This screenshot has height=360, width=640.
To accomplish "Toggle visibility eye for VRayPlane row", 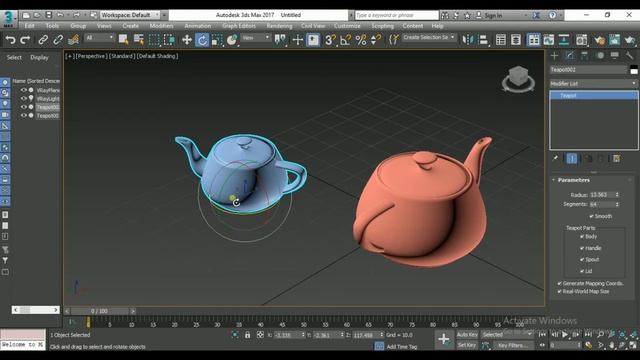I will [23, 90].
